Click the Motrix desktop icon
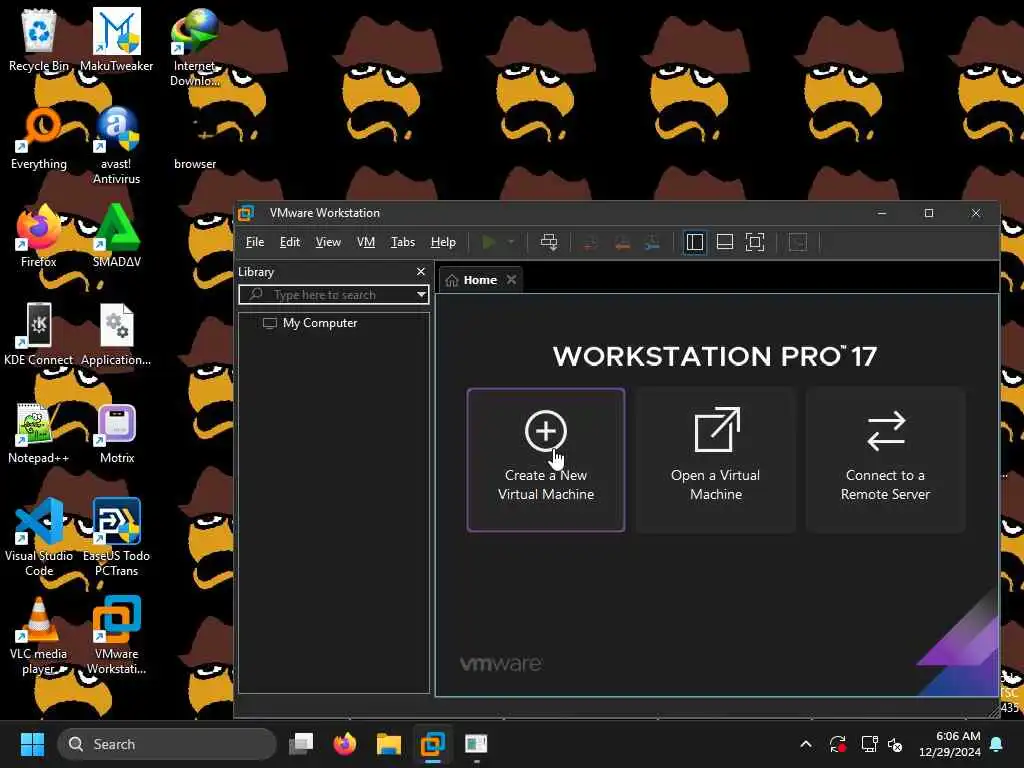Image resolution: width=1024 pixels, height=768 pixels. [117, 432]
